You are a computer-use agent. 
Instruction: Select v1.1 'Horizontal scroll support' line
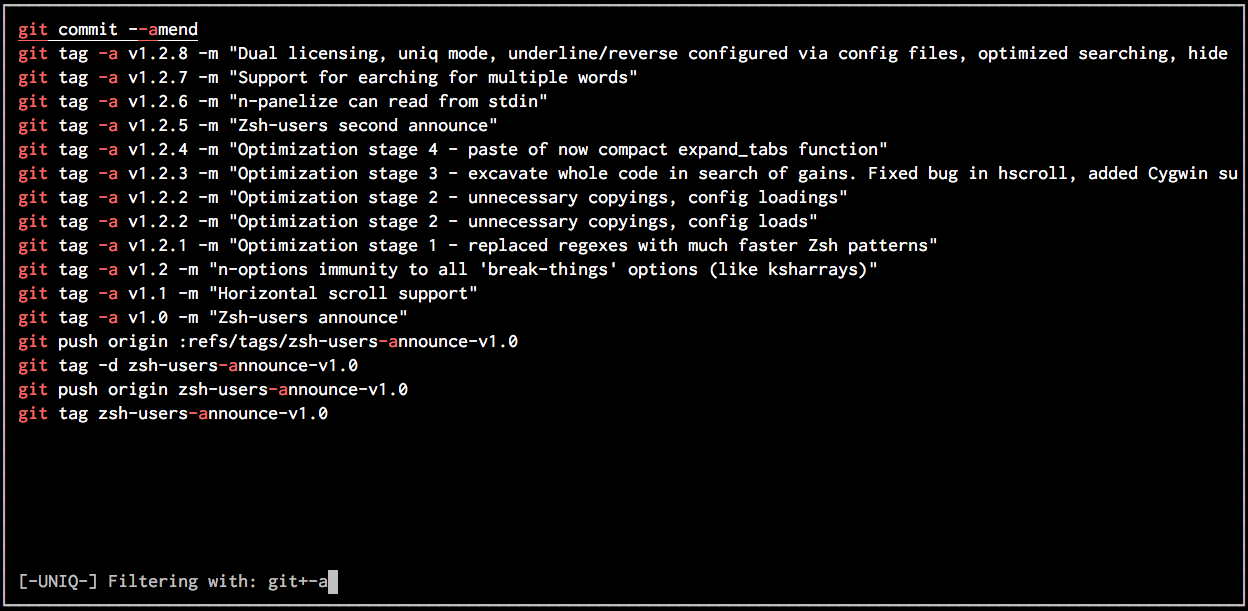click(x=248, y=294)
